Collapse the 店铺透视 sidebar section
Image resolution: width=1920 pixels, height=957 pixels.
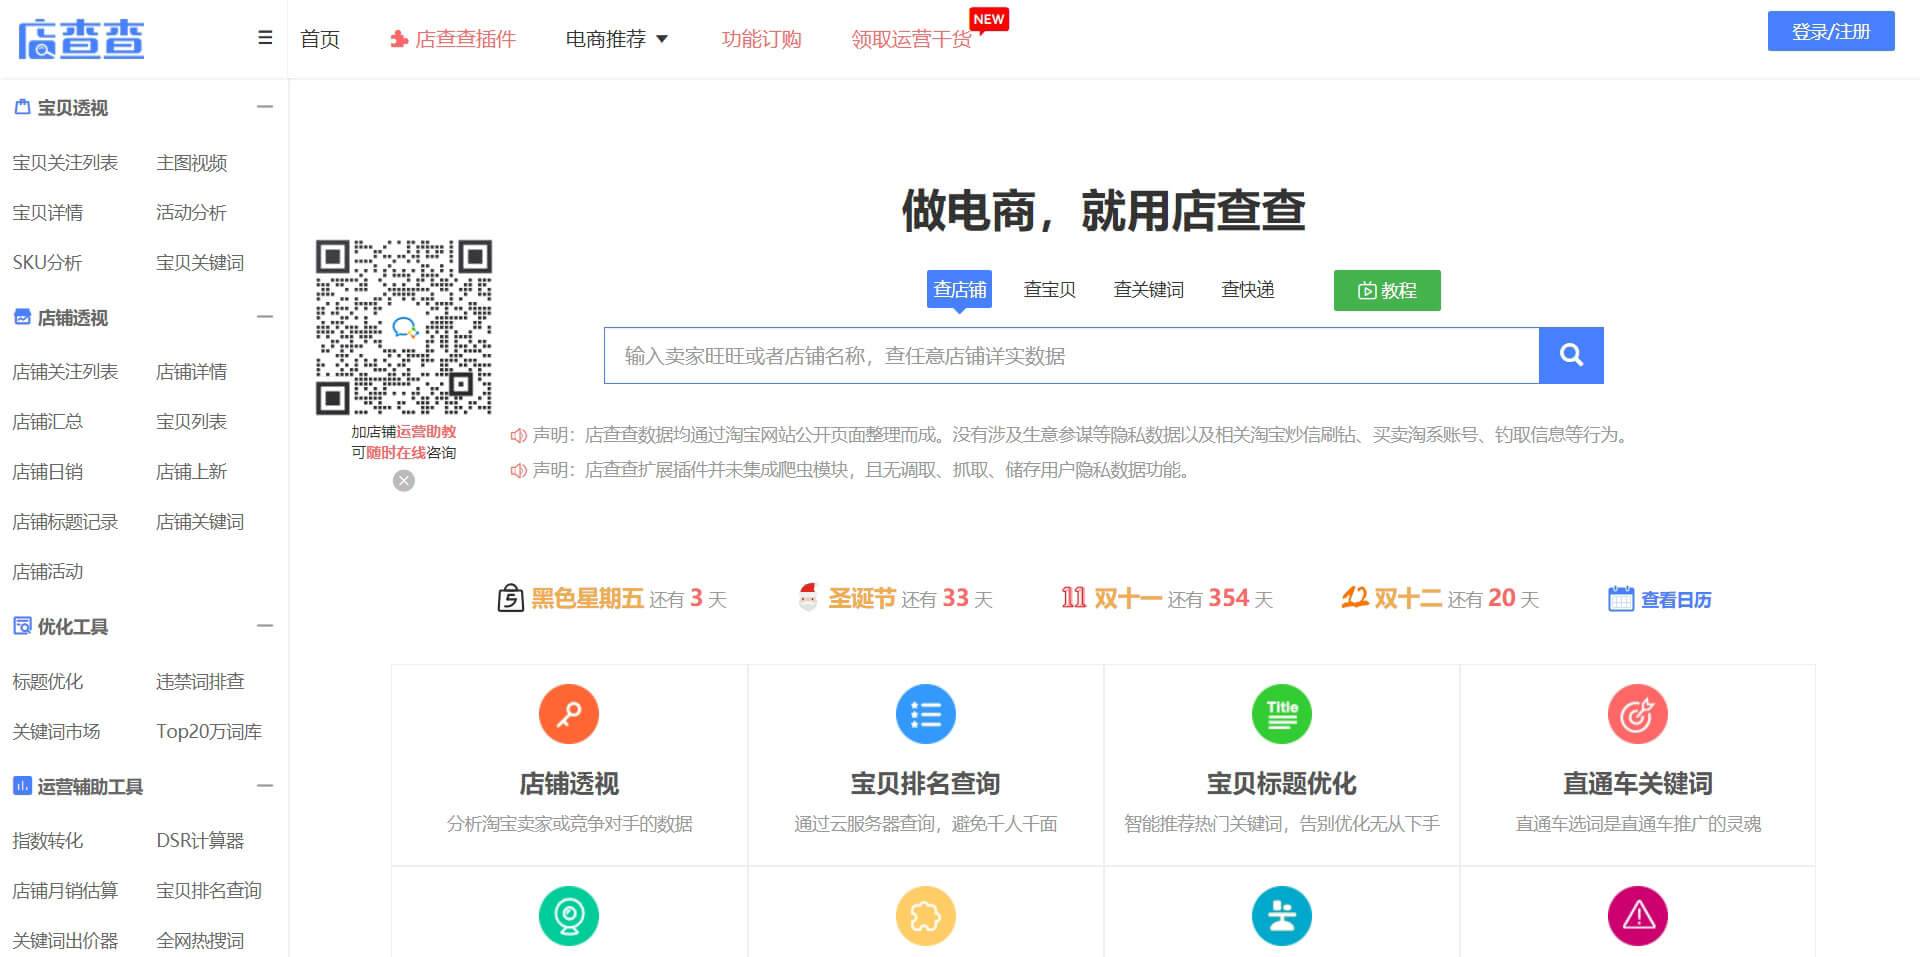265,317
